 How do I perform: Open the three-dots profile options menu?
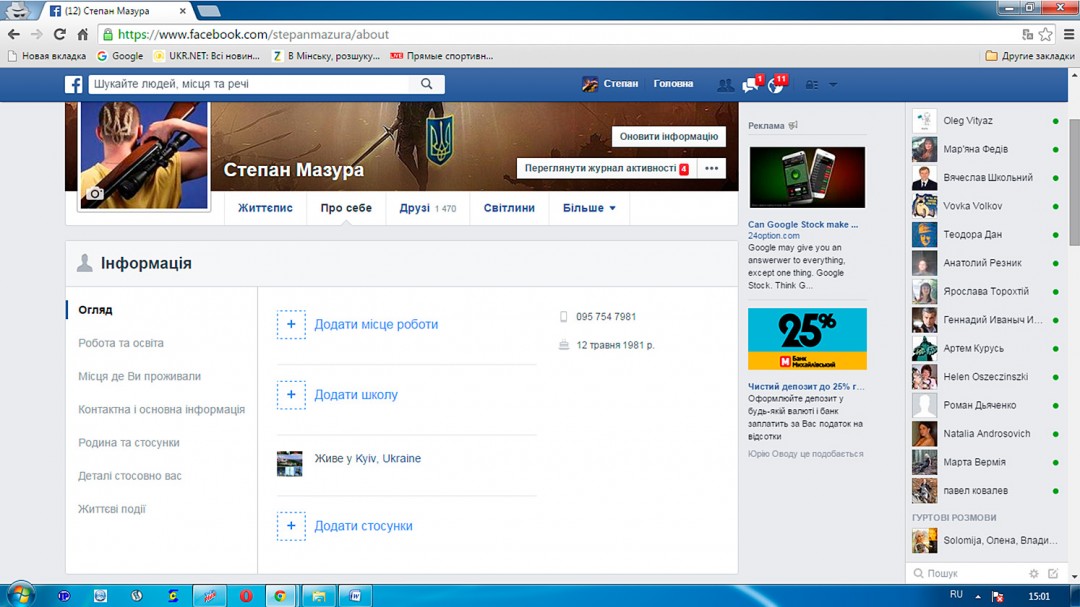click(x=712, y=168)
